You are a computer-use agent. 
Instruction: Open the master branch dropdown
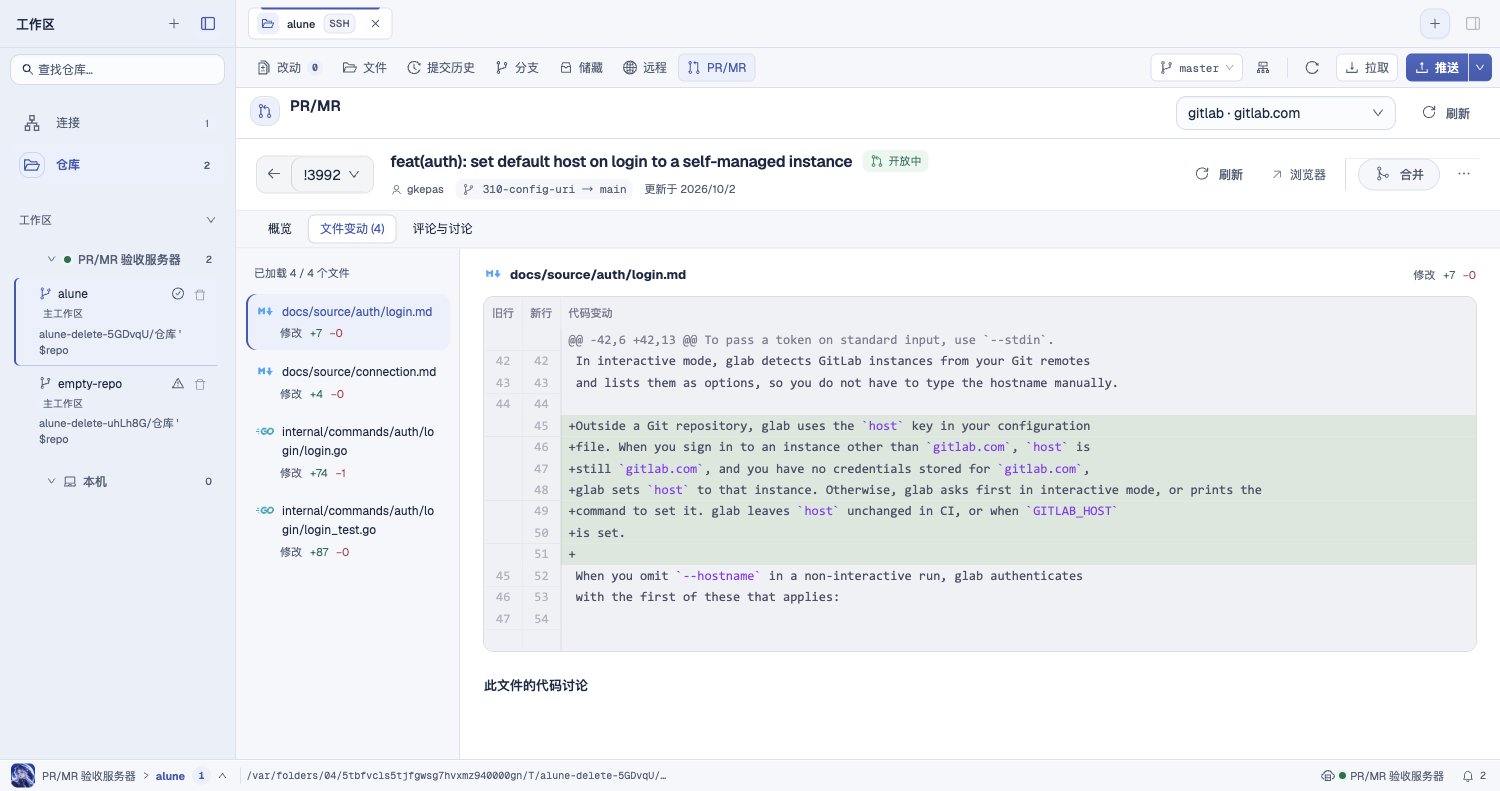1197,67
